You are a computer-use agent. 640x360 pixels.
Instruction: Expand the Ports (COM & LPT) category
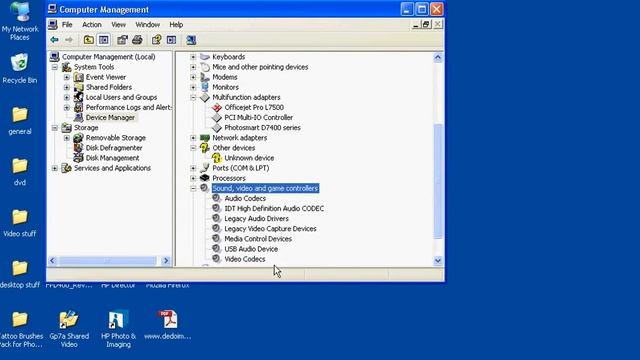pyautogui.click(x=193, y=168)
